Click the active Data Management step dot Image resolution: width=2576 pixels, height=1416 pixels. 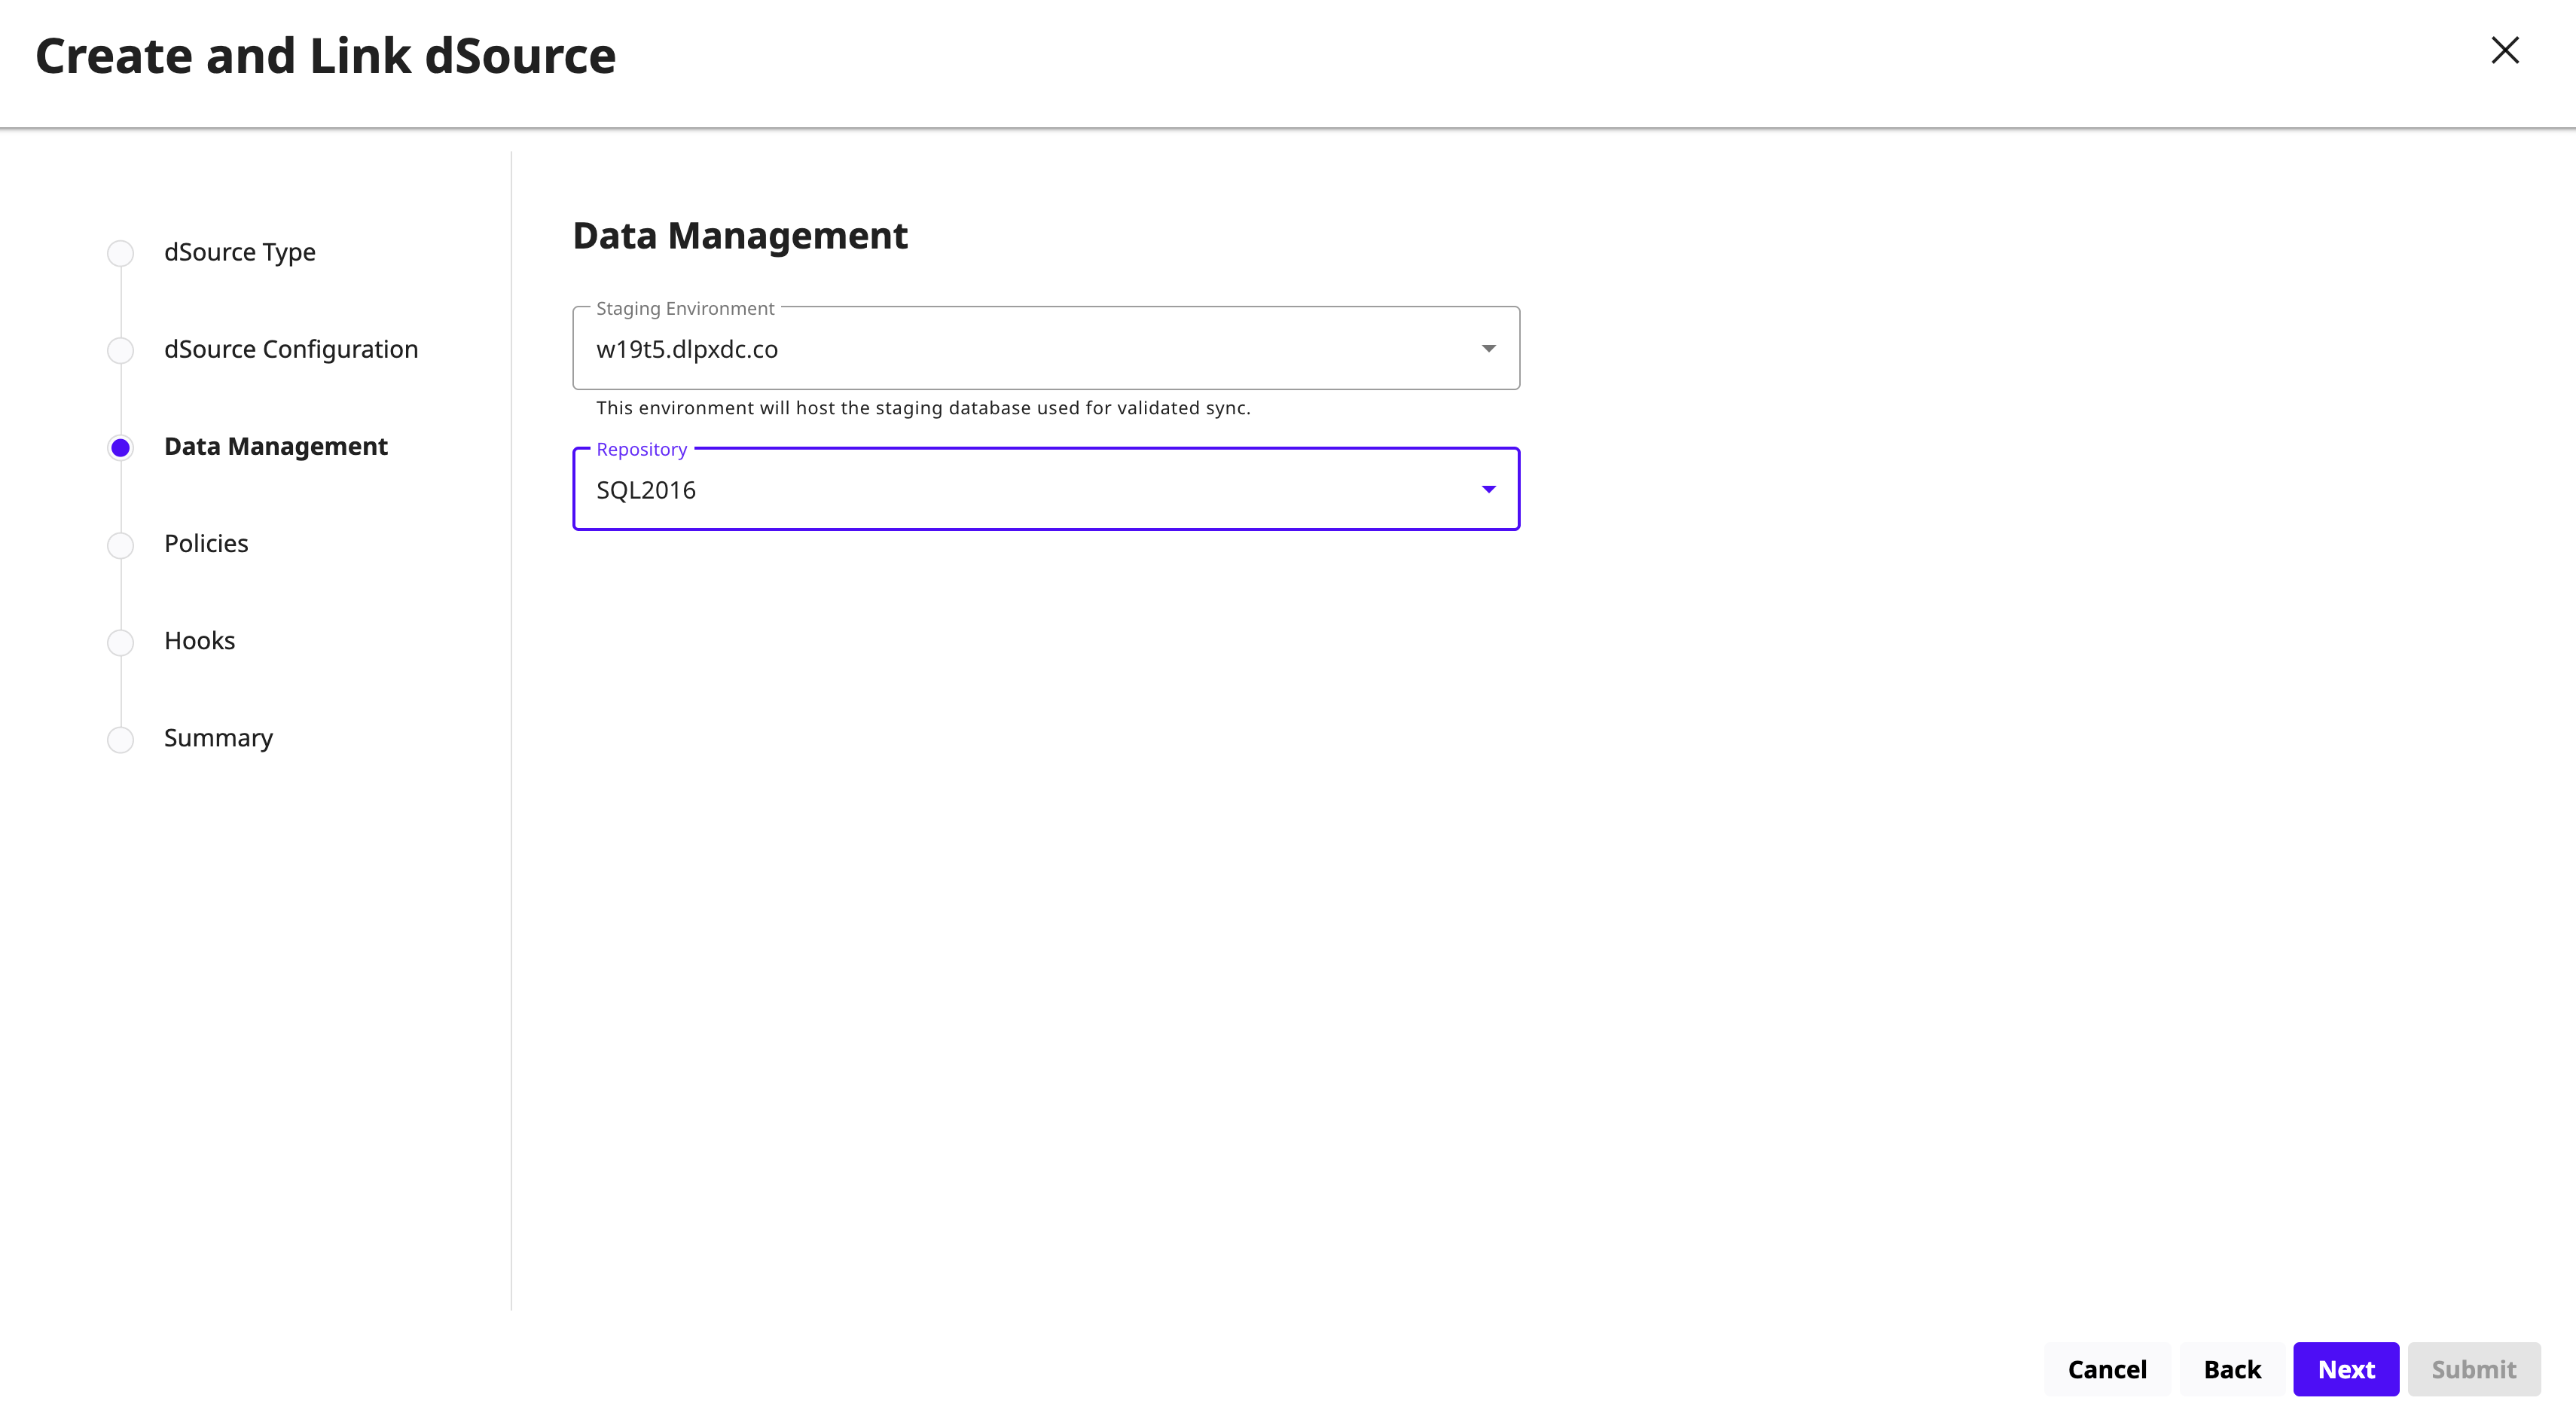(x=120, y=447)
